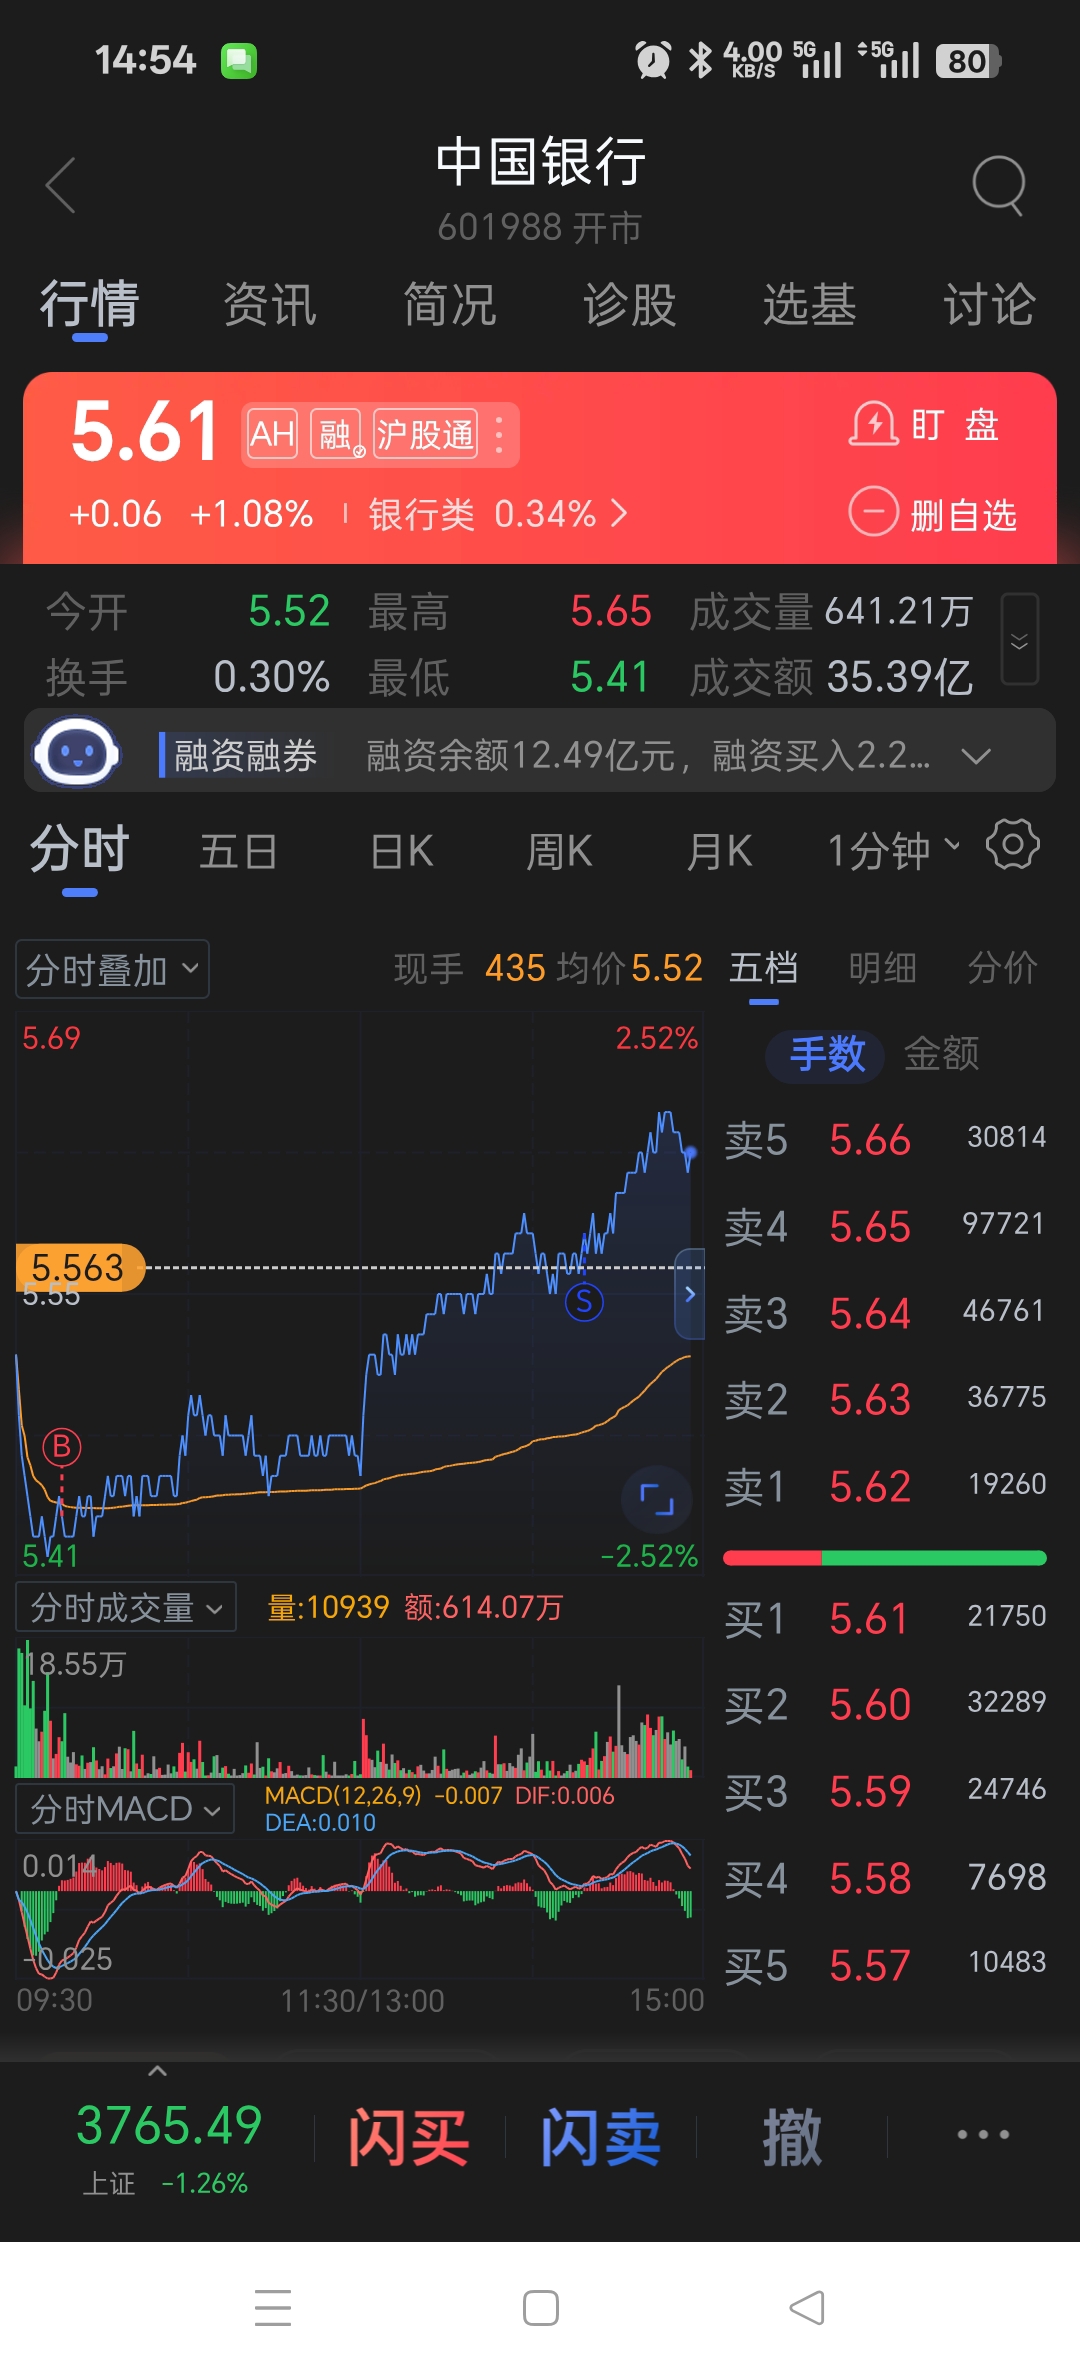Switch chart to 日K view

coord(401,852)
